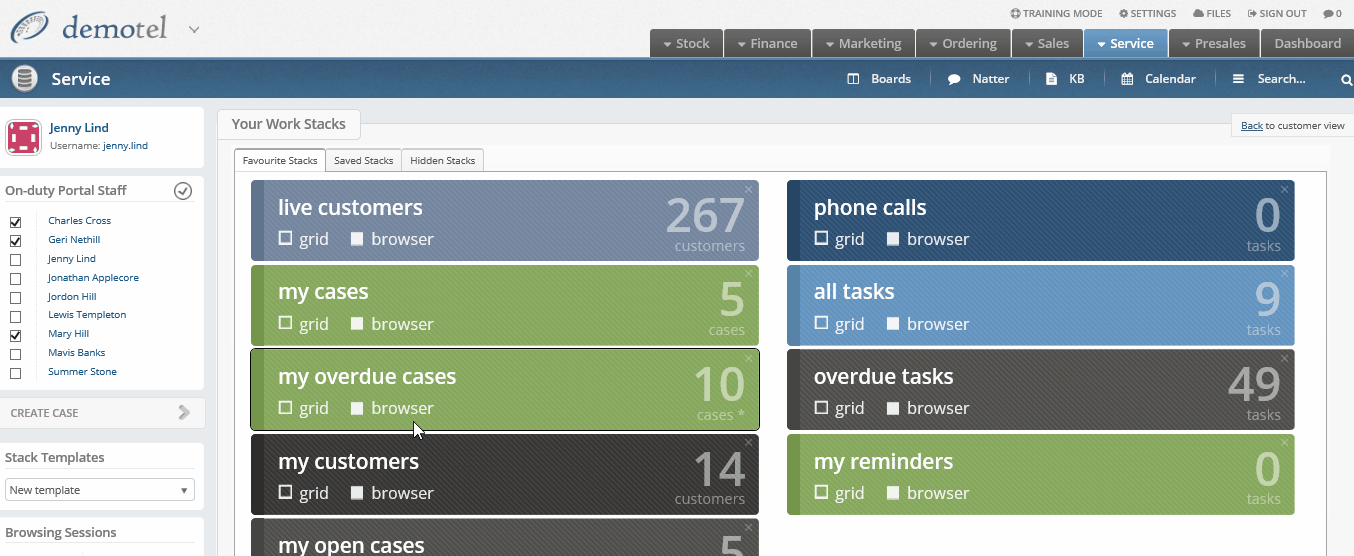This screenshot has width=1354, height=556.
Task: Click the Your Work Stacks tab
Action: click(289, 124)
